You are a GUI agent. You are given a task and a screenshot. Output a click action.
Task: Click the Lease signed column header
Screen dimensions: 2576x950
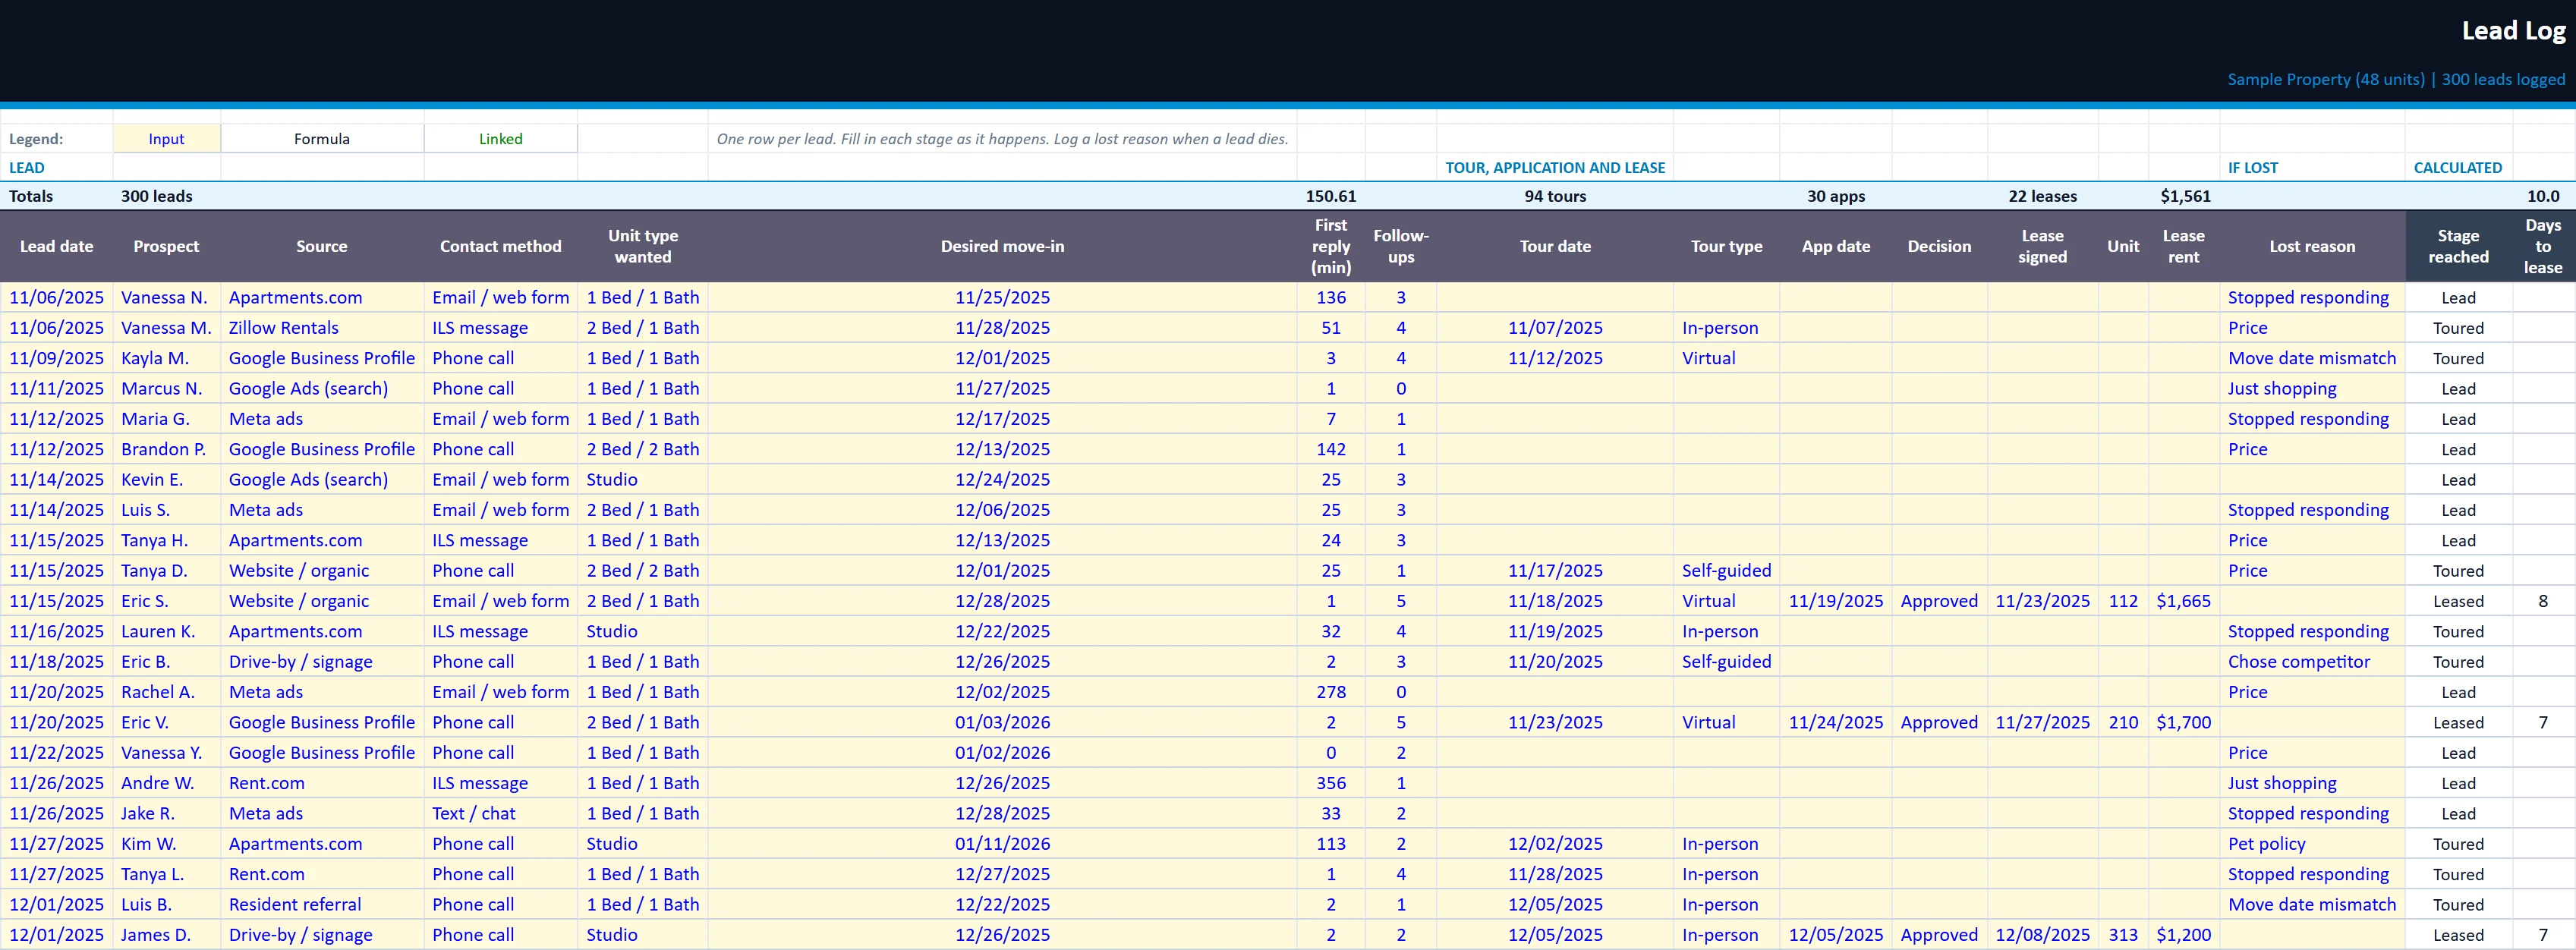click(x=2043, y=246)
